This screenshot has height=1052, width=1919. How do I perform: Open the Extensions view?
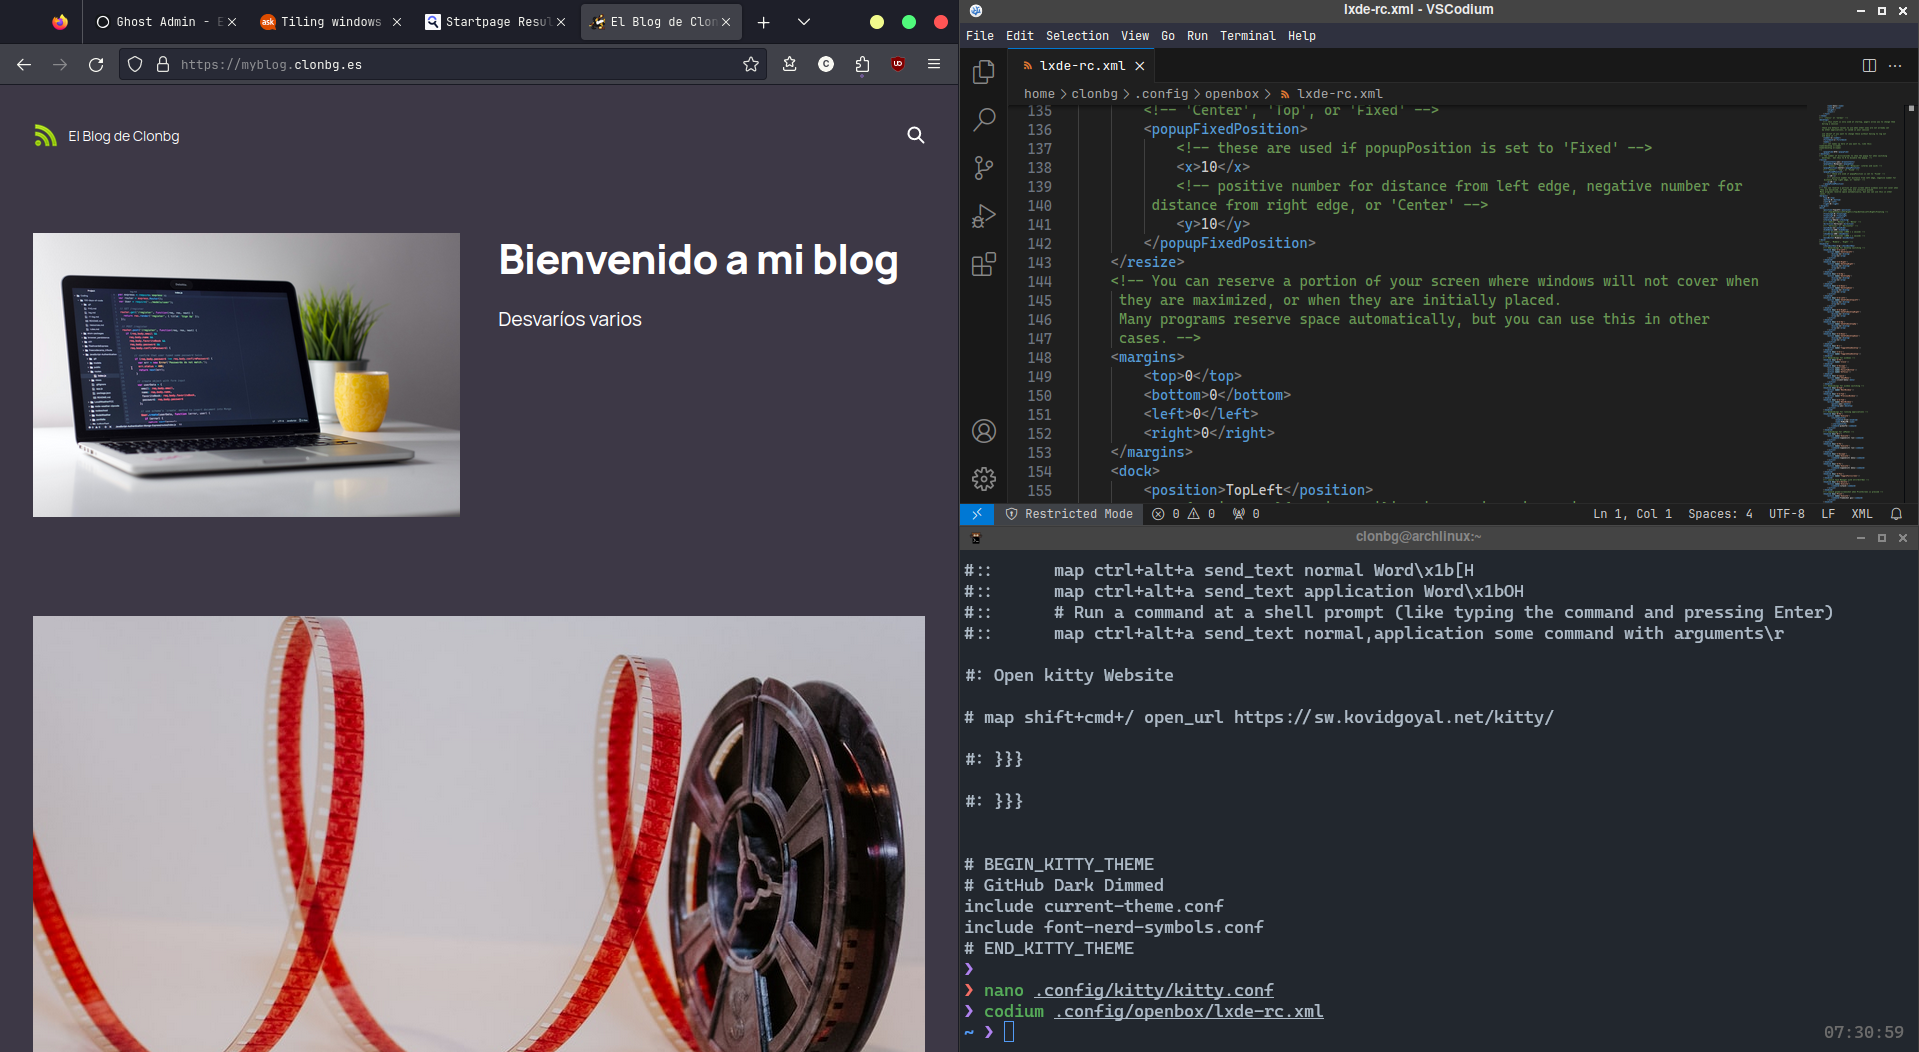click(x=984, y=264)
